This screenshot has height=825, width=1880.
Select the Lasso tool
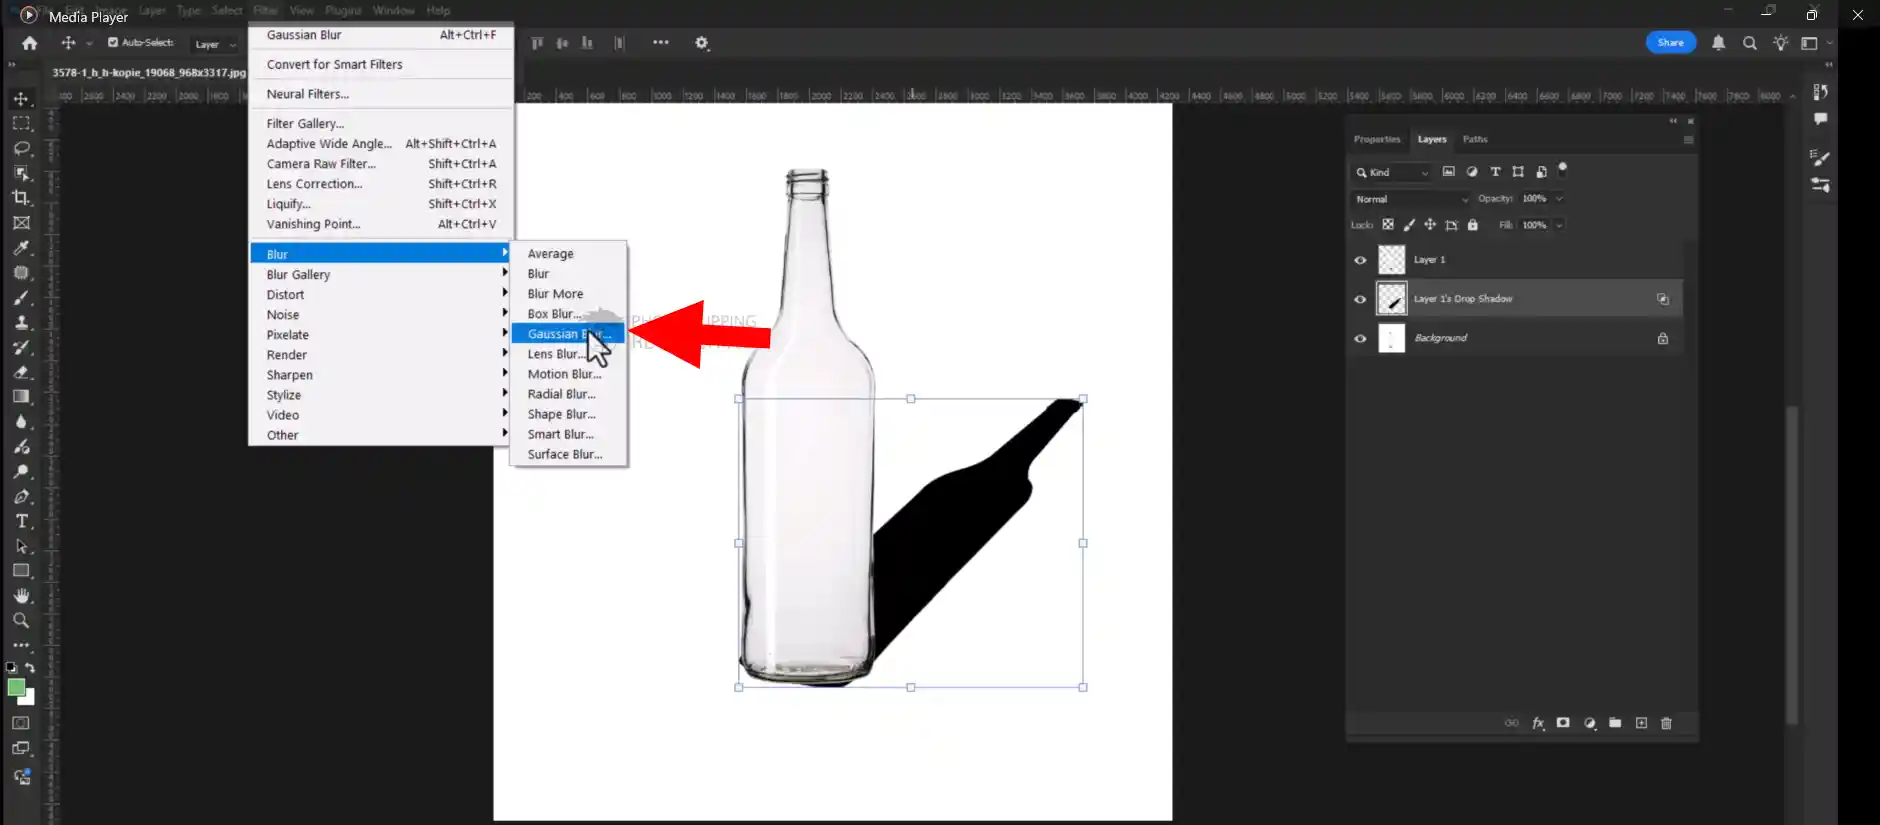[21, 148]
